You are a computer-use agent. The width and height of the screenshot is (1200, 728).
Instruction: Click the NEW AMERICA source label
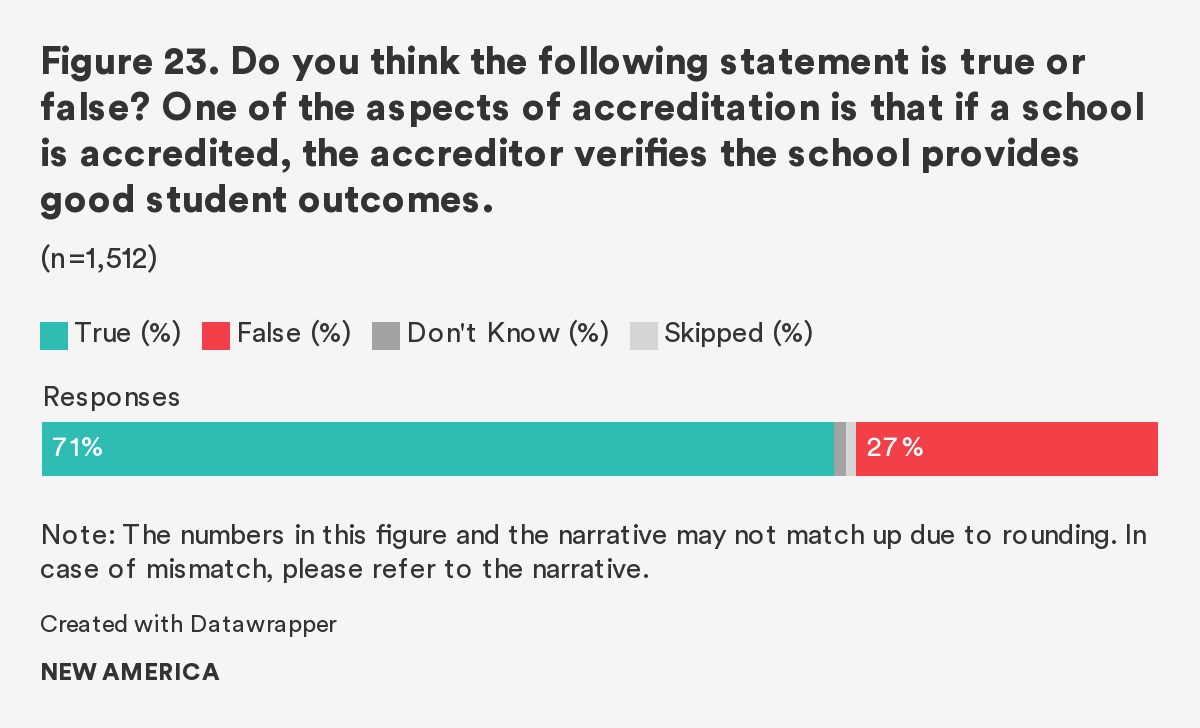click(x=130, y=672)
